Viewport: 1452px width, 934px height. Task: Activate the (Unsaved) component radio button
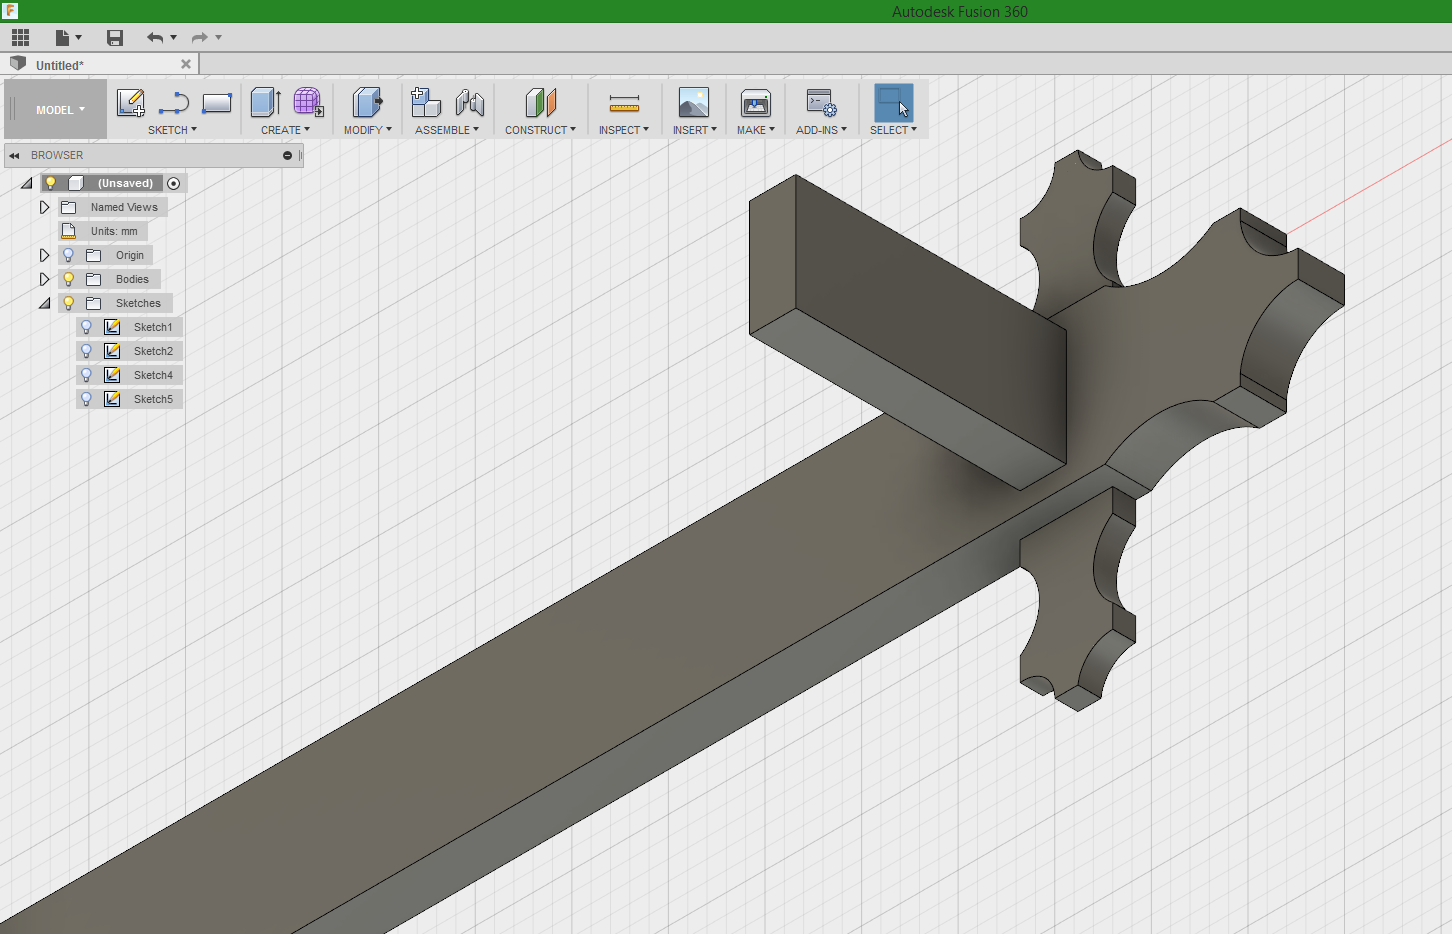(174, 183)
